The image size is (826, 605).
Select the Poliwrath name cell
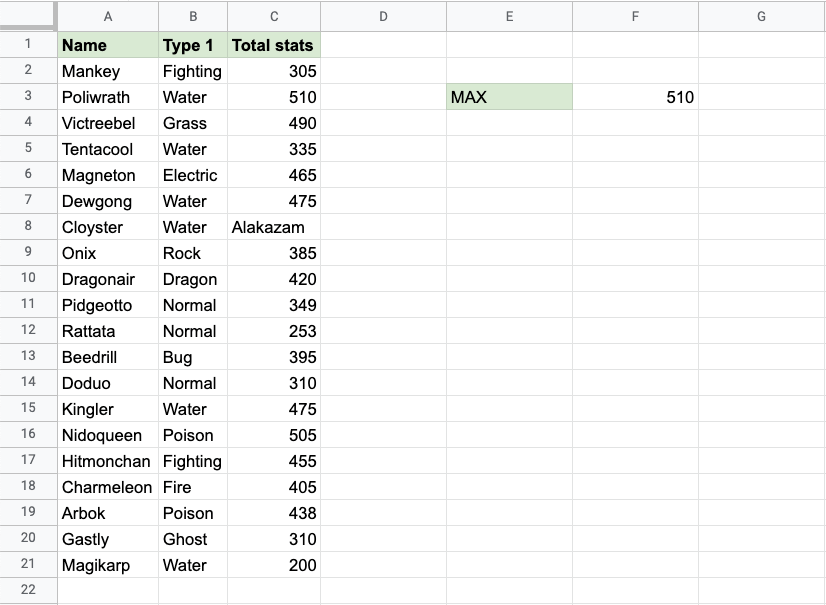(108, 97)
